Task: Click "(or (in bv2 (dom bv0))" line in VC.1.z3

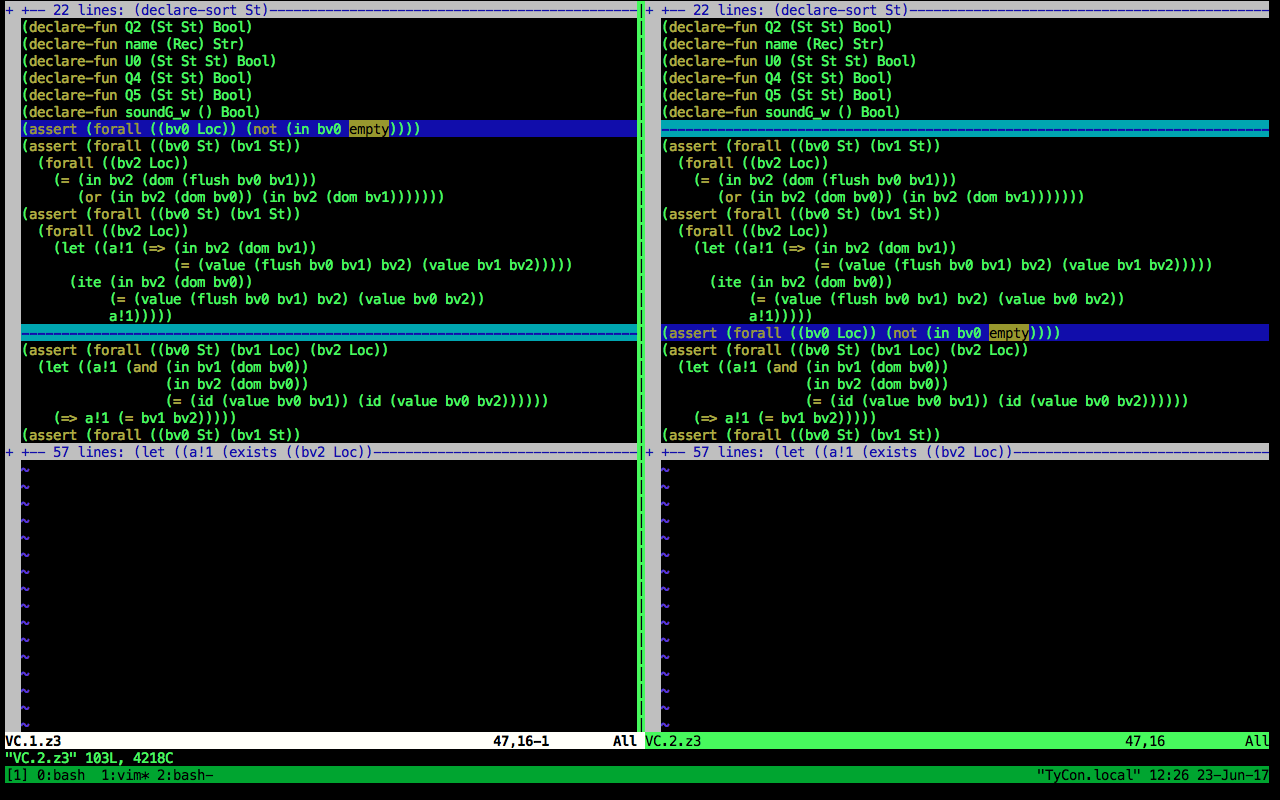Action: click(261, 197)
